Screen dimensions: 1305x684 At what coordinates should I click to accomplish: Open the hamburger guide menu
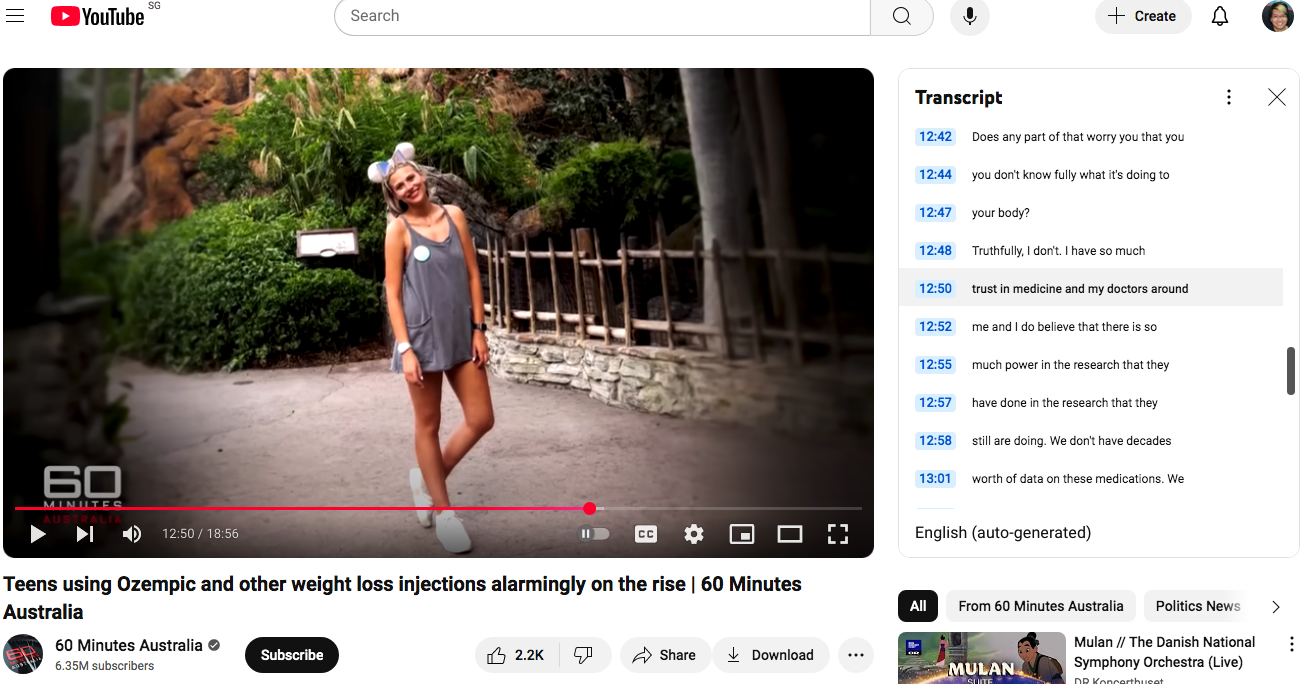[15, 16]
